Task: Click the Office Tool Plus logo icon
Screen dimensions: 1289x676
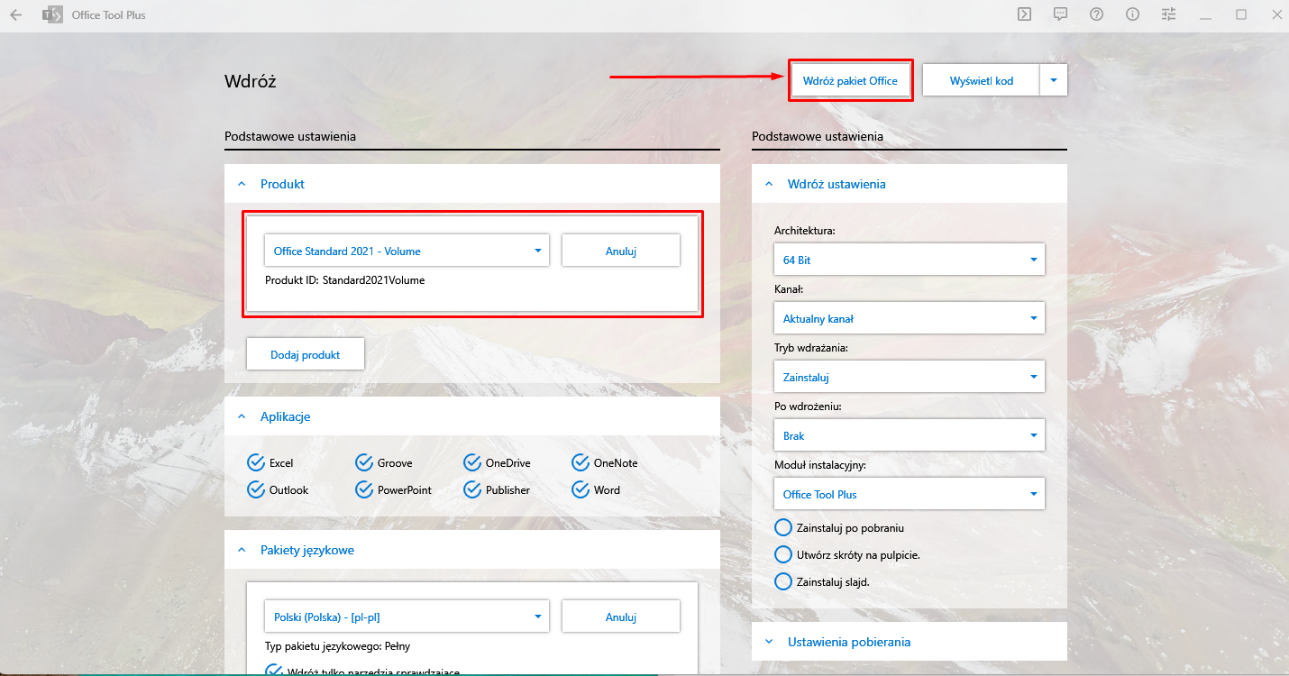Action: (52, 15)
